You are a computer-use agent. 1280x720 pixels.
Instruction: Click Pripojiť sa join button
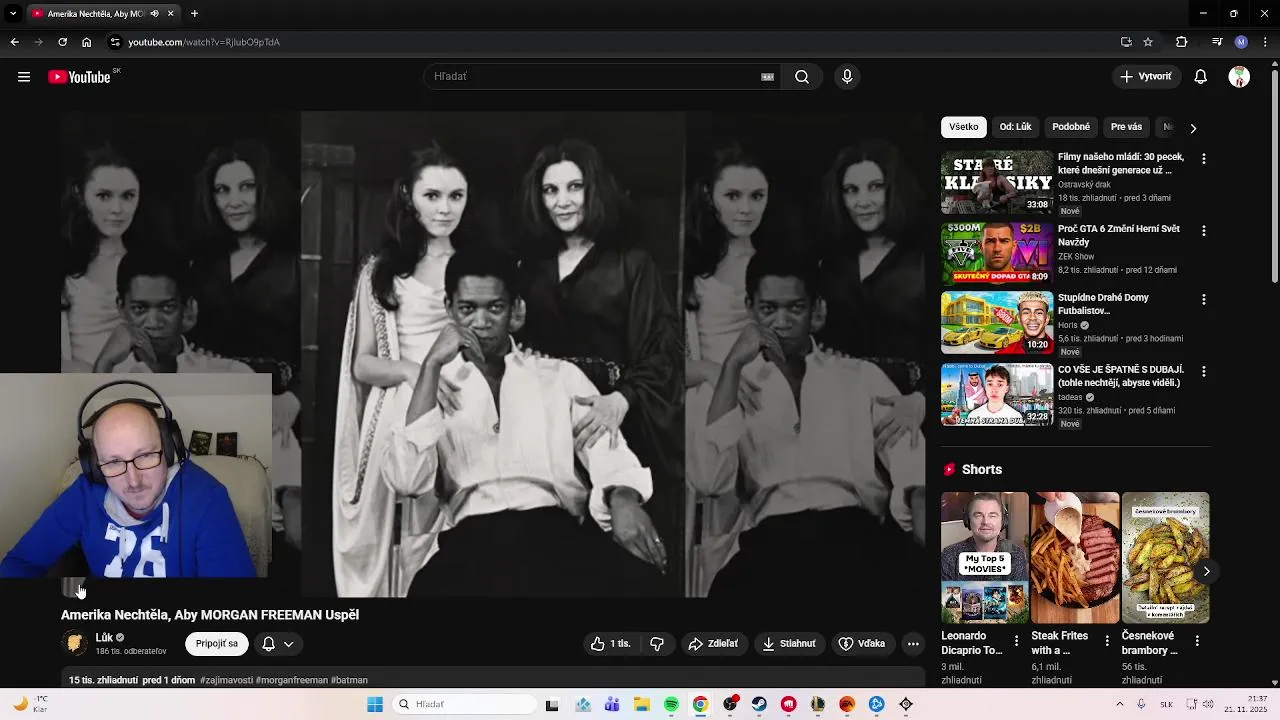point(217,644)
